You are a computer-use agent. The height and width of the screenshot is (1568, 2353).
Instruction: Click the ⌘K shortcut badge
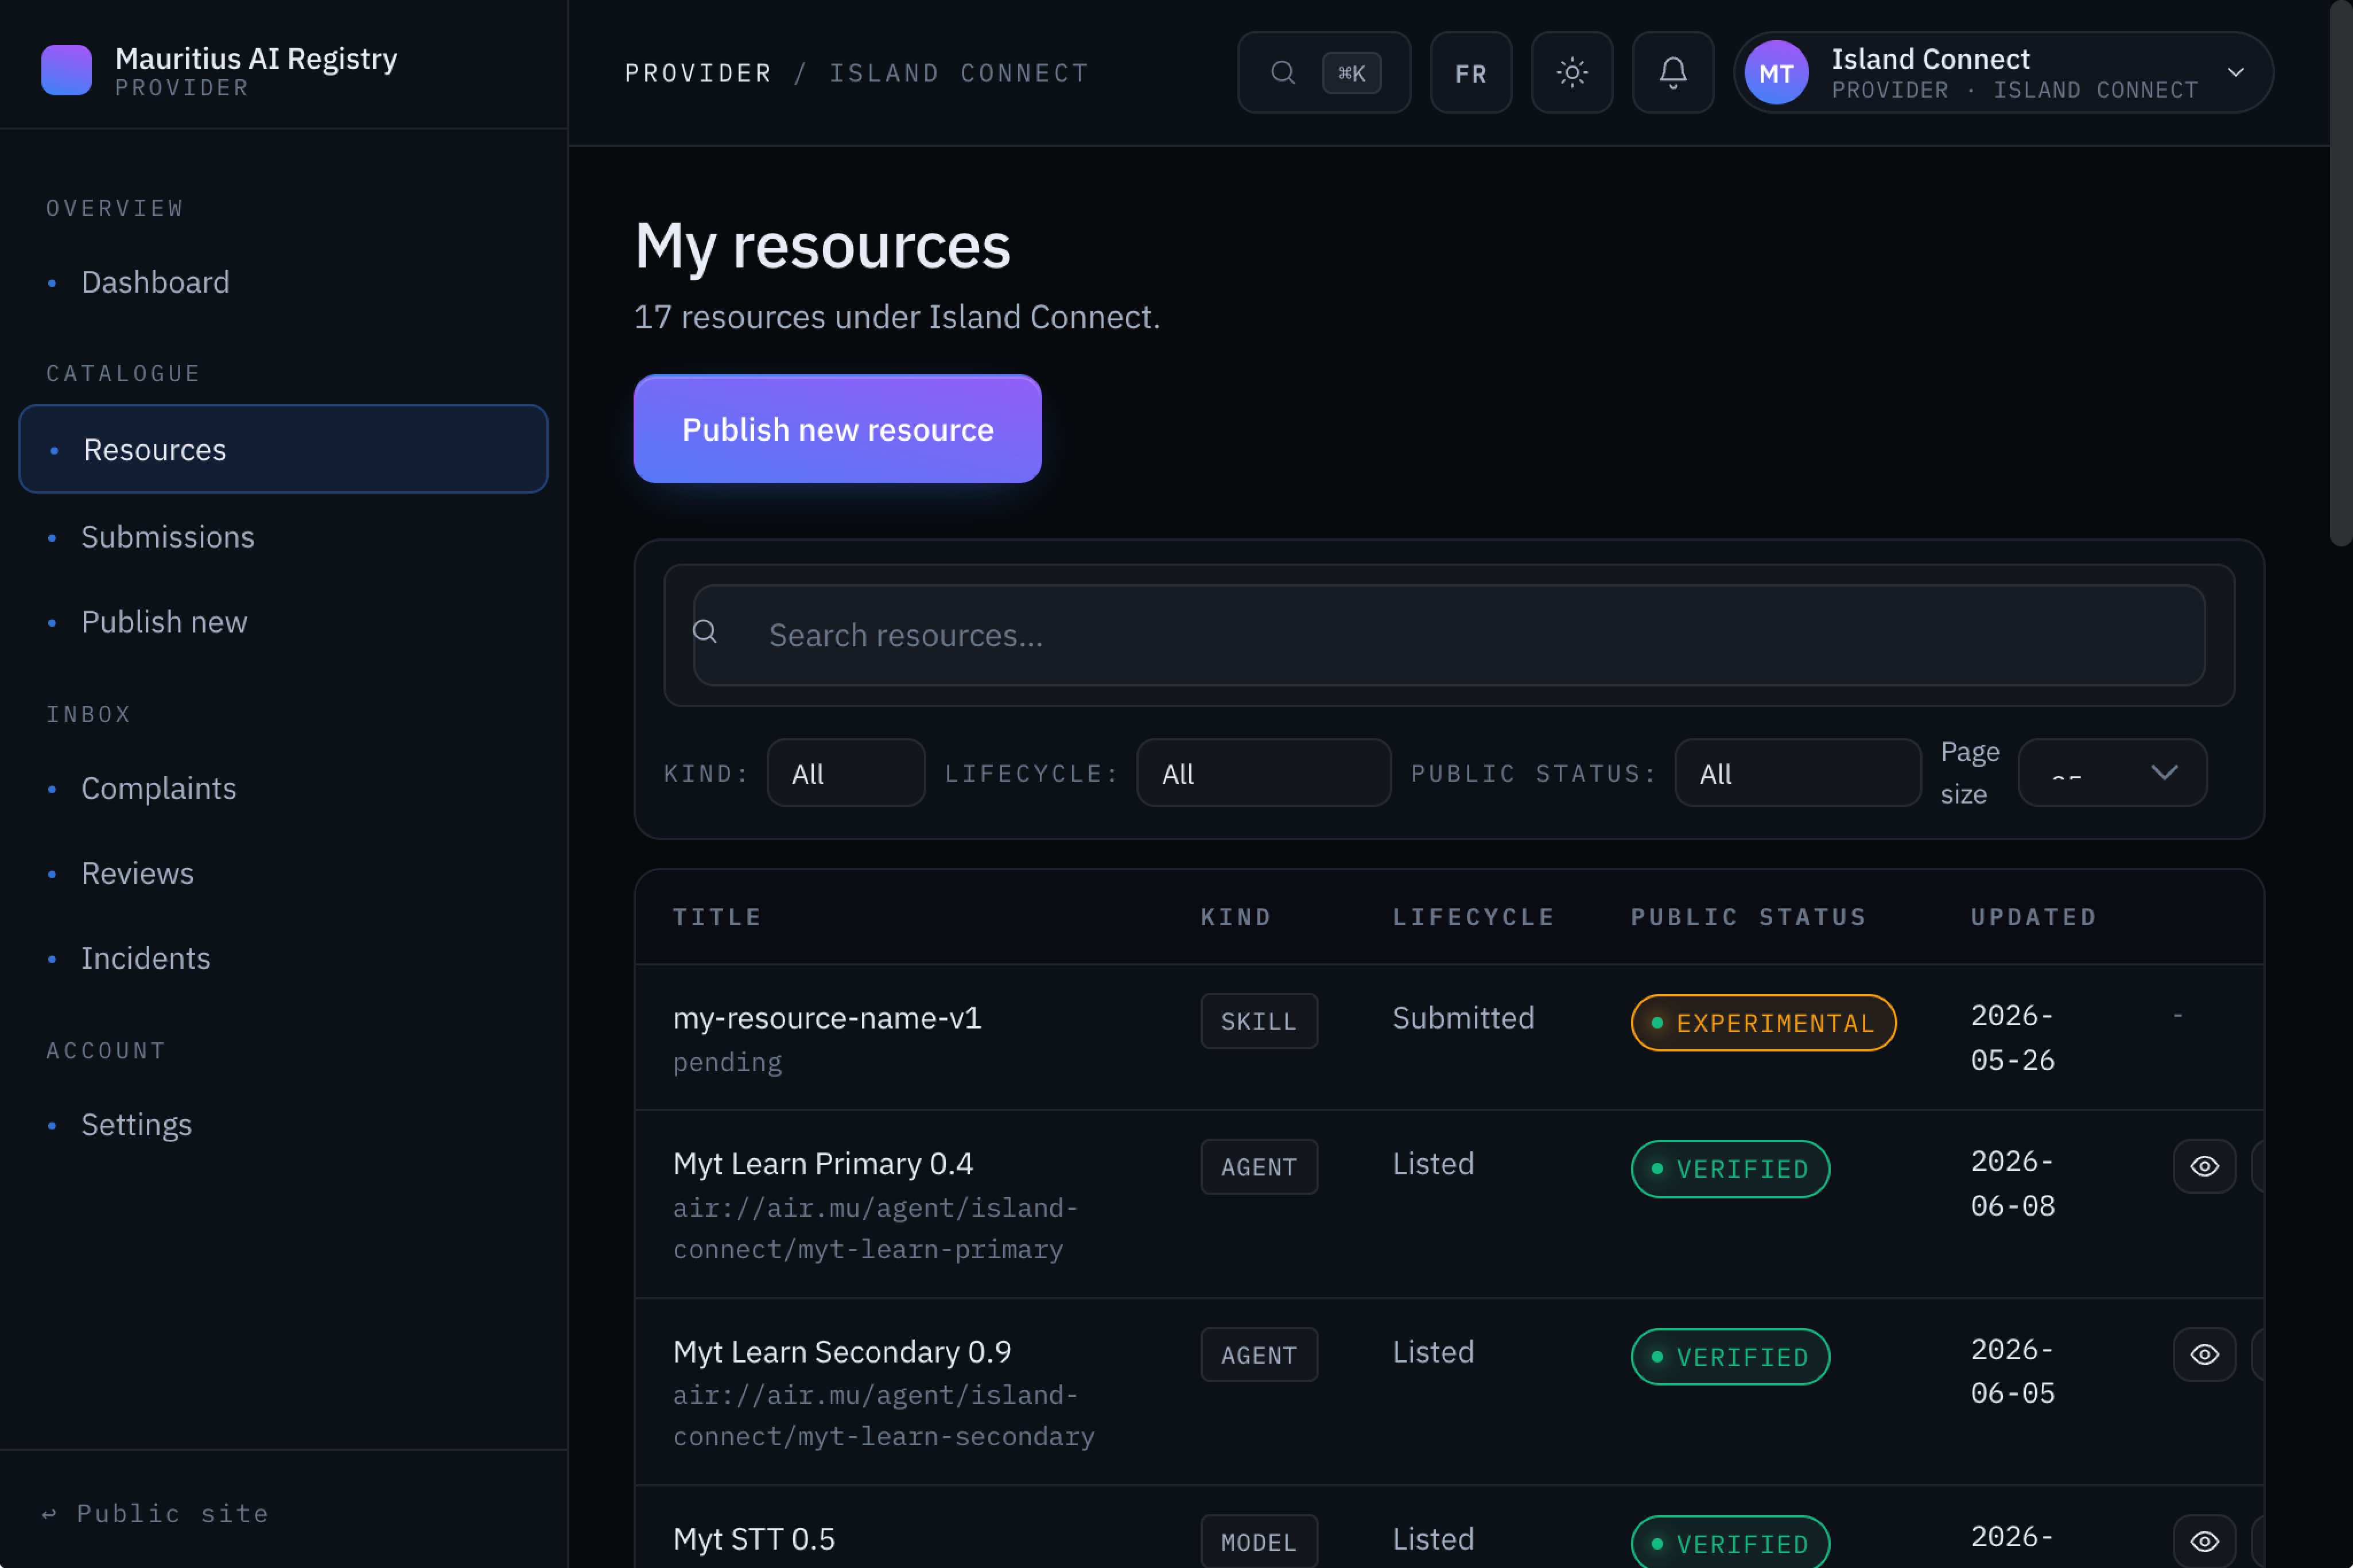click(1351, 73)
